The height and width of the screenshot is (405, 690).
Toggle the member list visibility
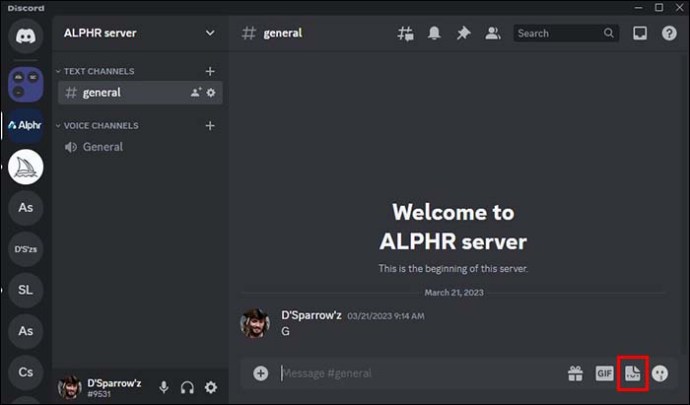492,33
